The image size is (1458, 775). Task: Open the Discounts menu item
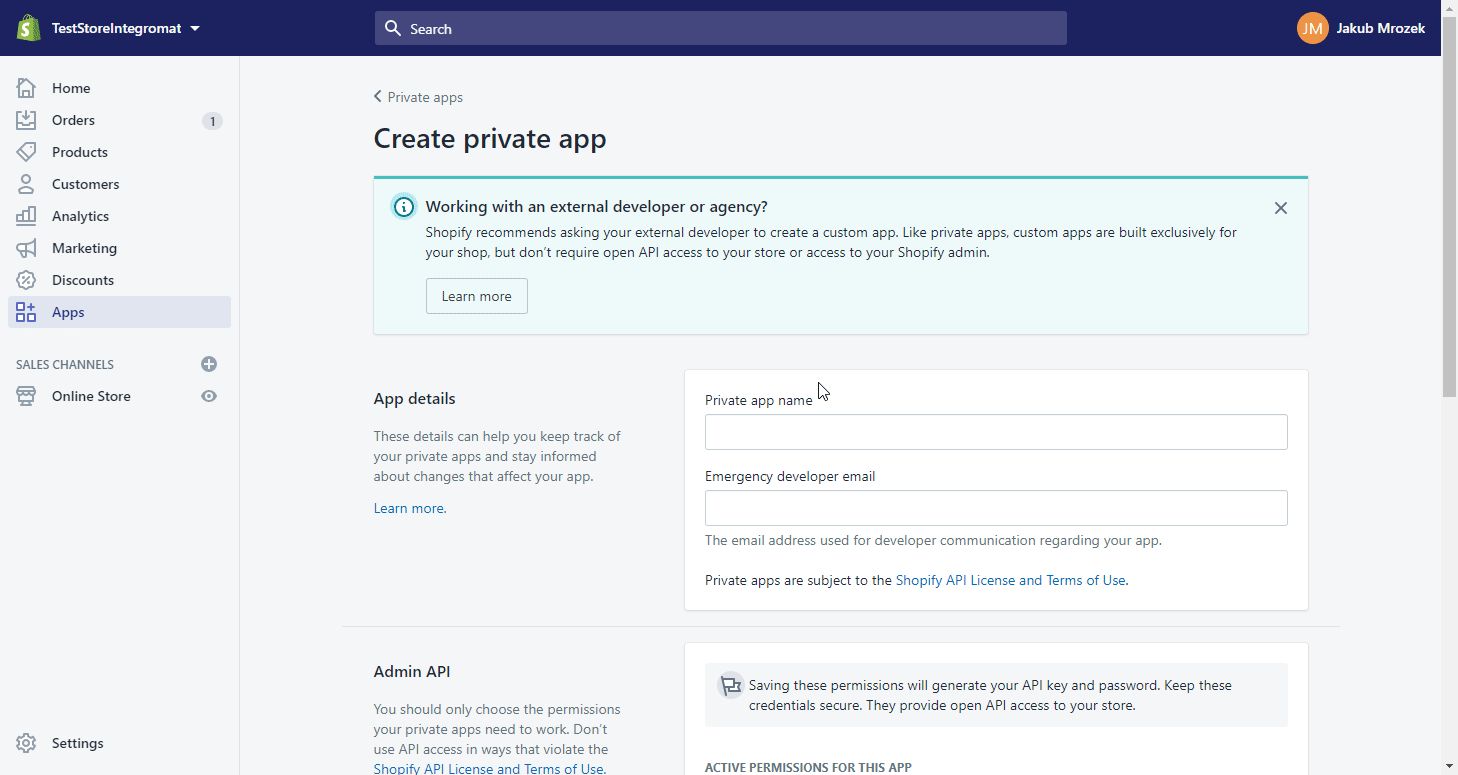(x=120, y=280)
